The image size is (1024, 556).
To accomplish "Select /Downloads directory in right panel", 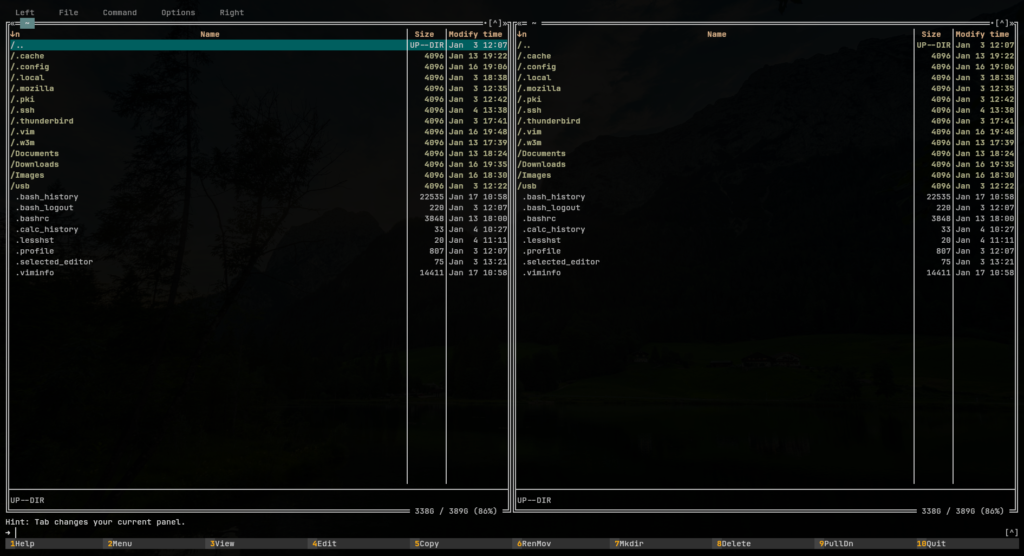I will [x=765, y=165].
